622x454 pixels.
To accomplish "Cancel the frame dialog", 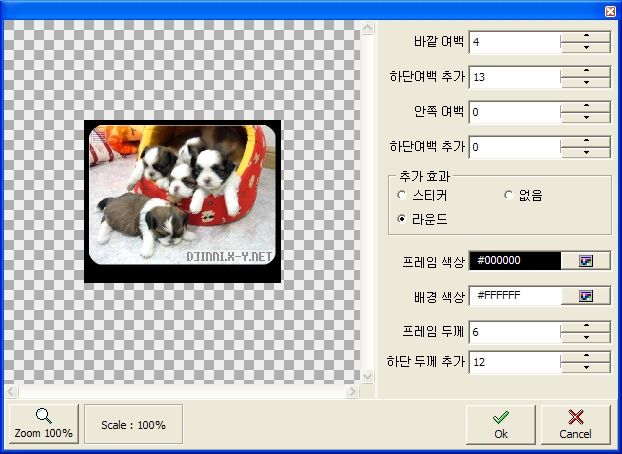I will coord(575,424).
